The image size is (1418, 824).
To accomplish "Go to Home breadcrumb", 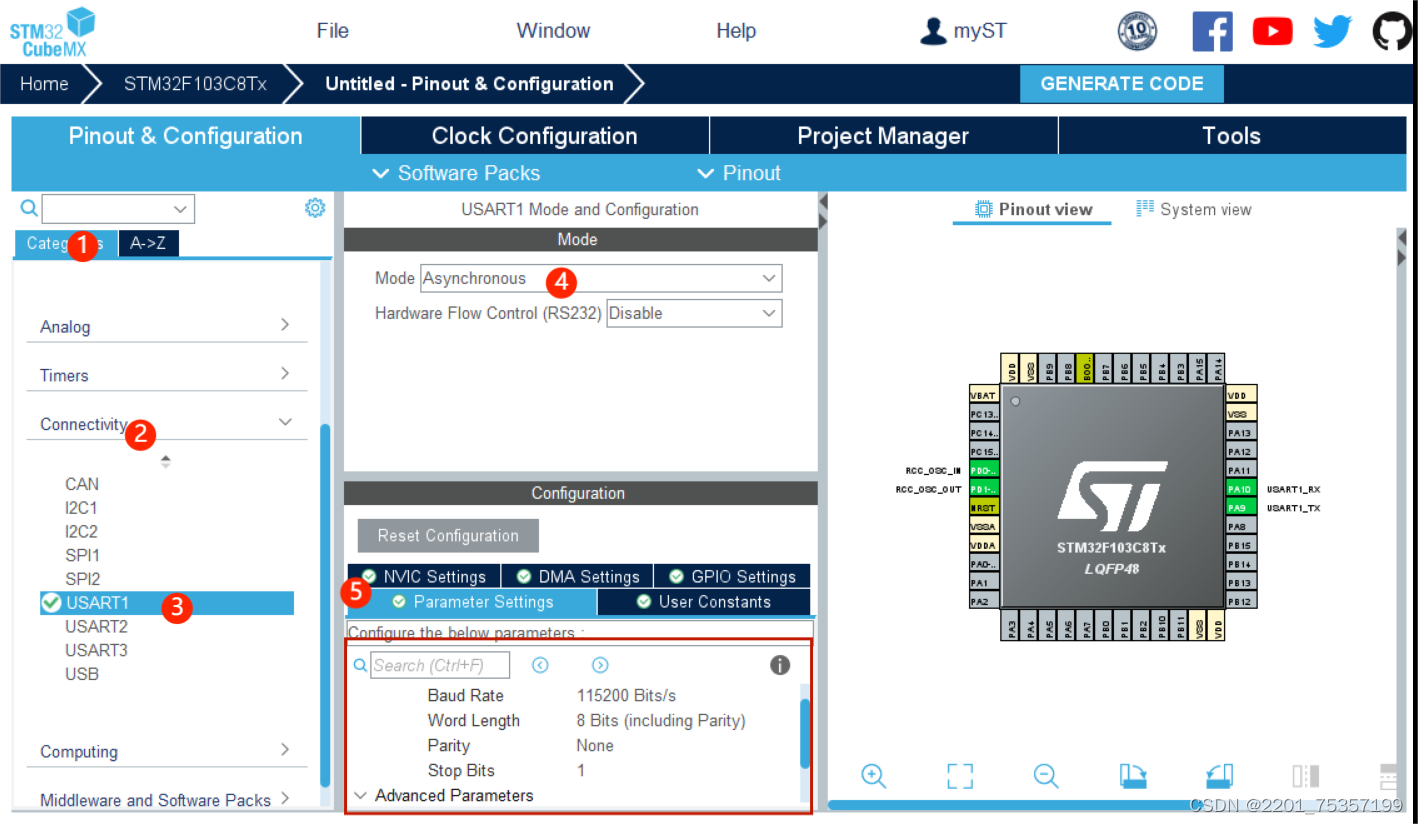I will tap(44, 84).
